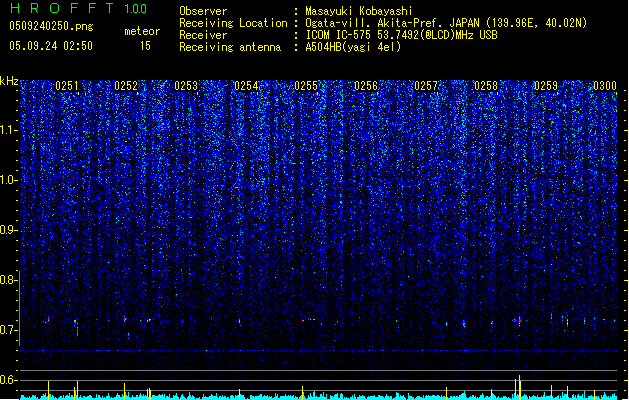Click the 0259 time marker
The height and width of the screenshot is (400, 629).
coord(546,86)
